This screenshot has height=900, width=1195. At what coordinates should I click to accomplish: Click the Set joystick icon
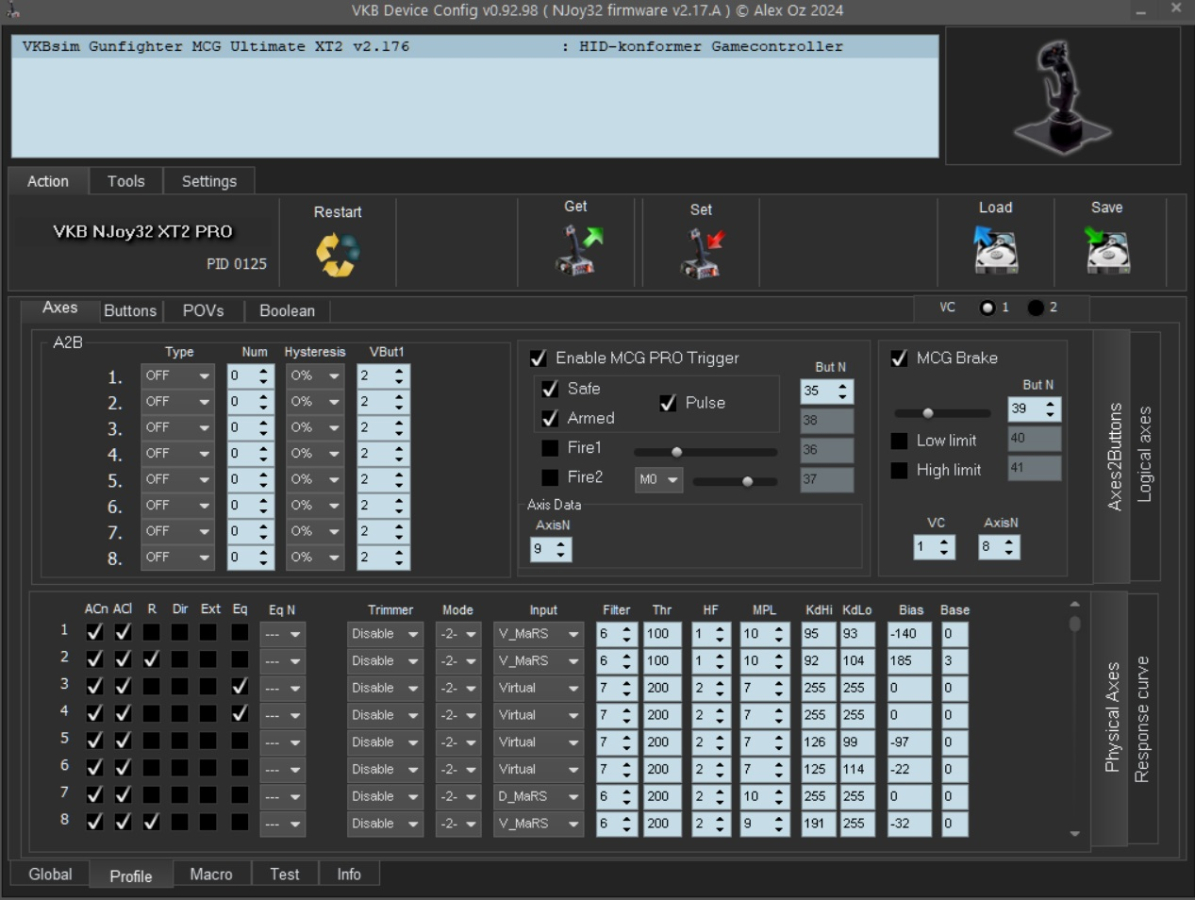pos(702,254)
